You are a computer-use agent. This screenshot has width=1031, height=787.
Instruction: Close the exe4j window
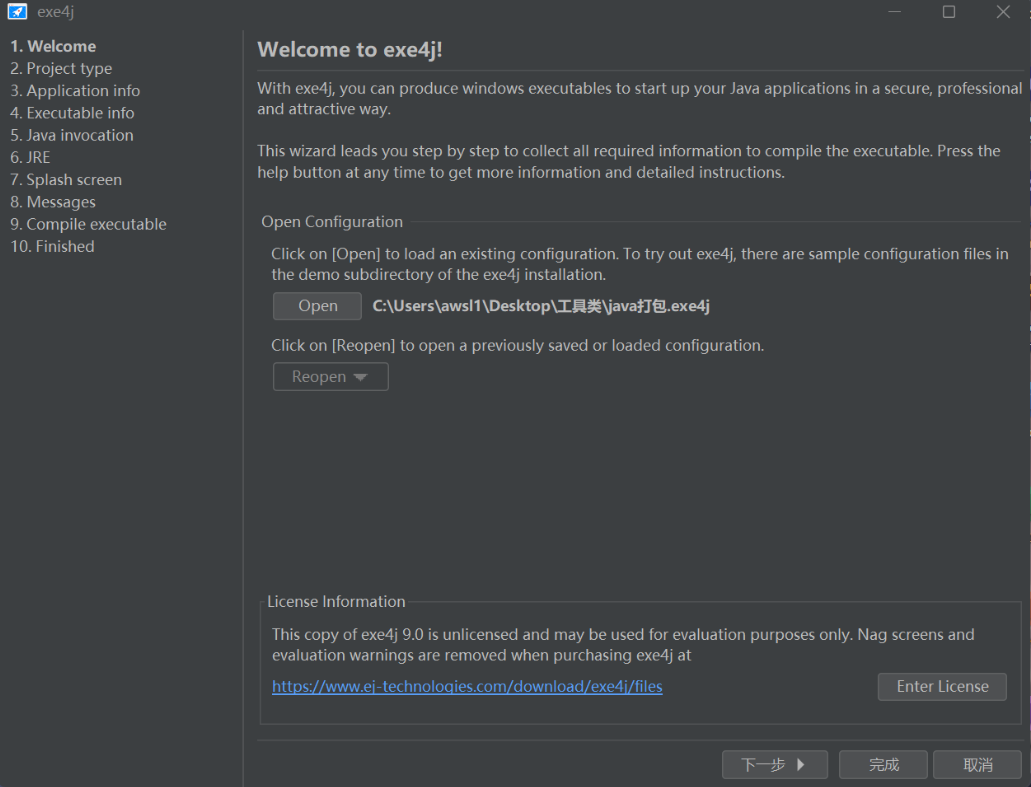1003,12
